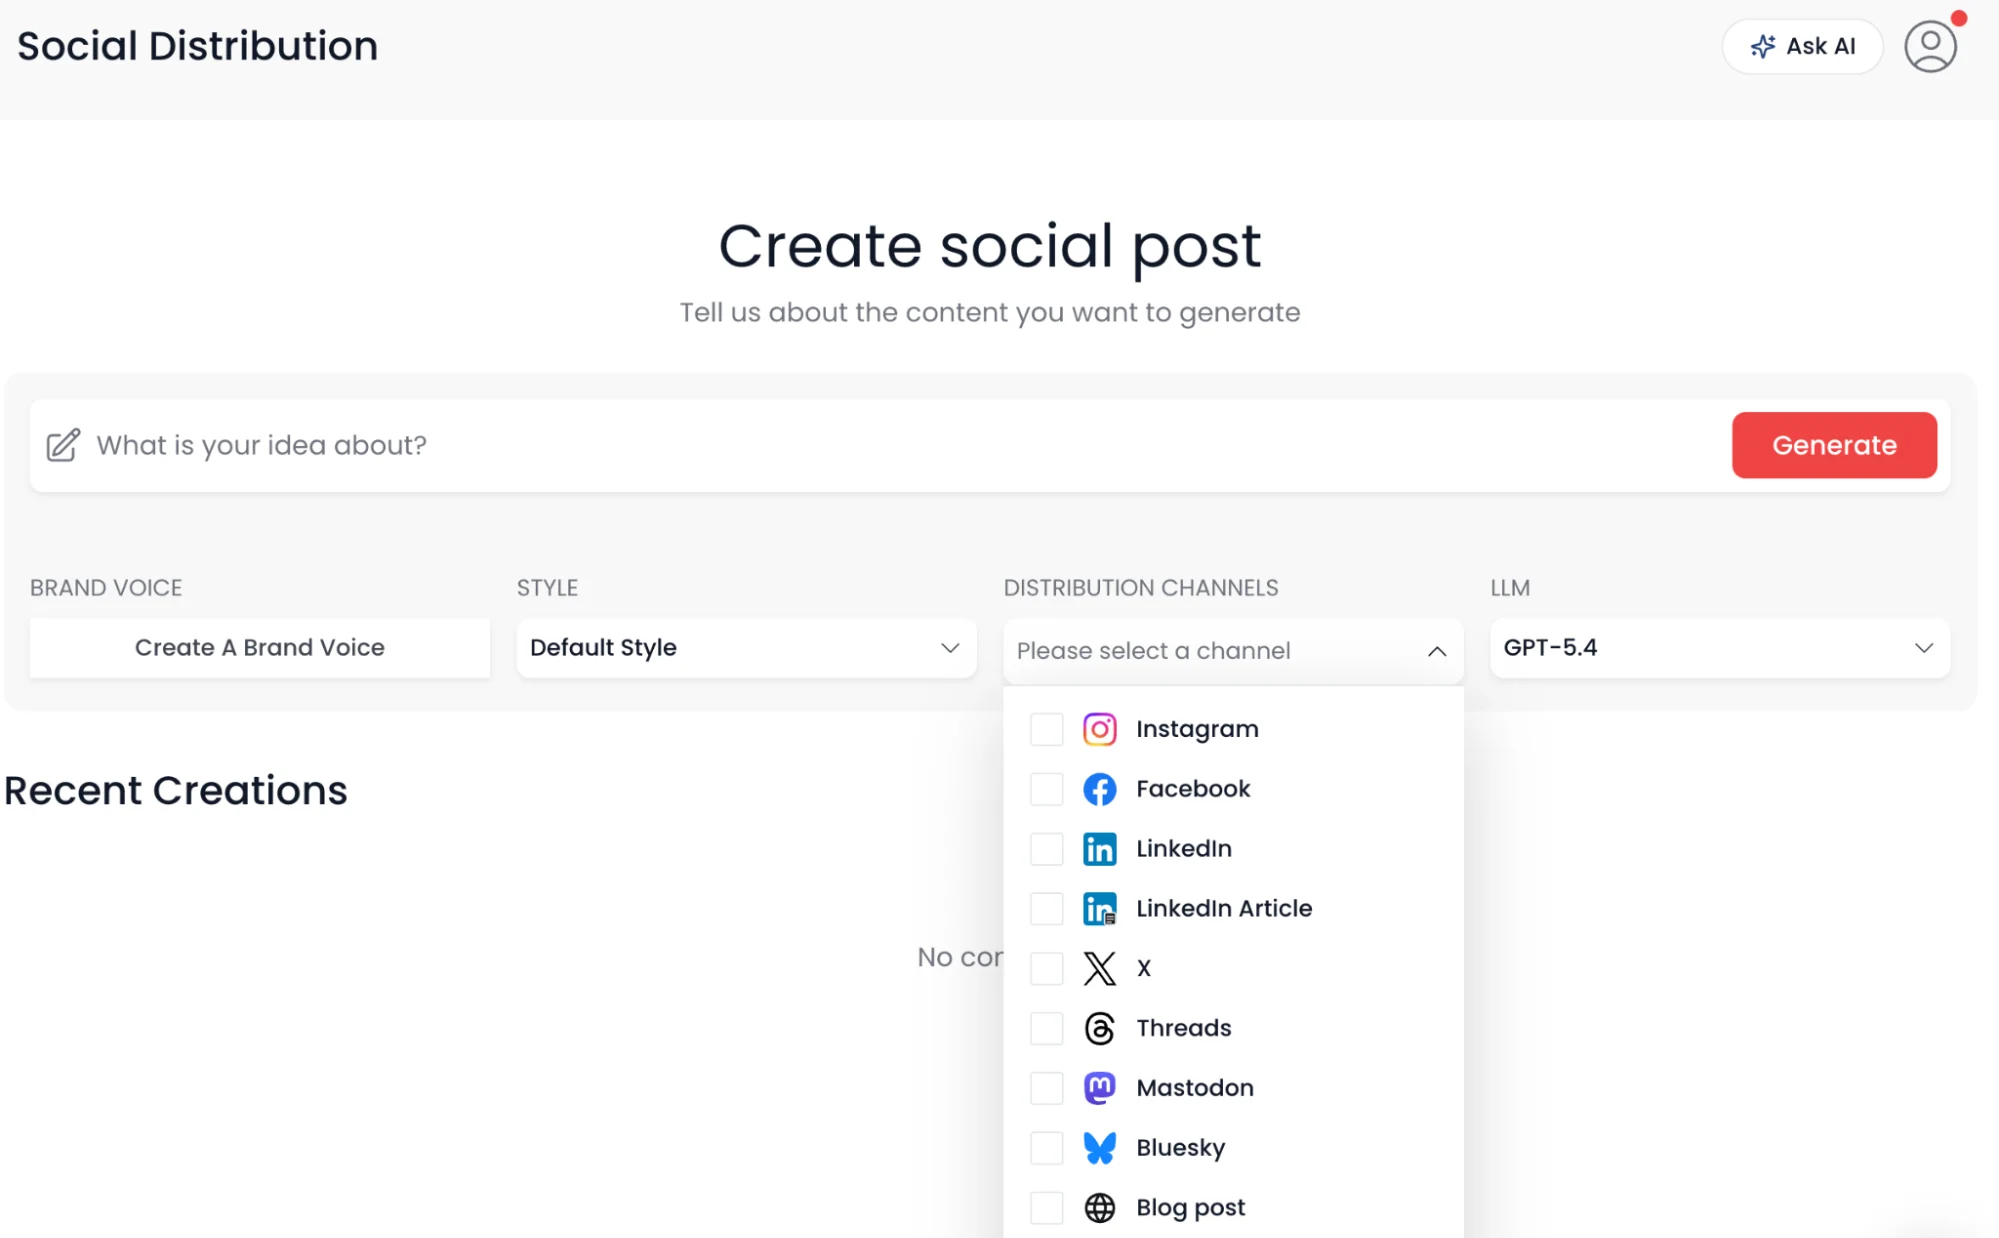Click the Threads logo icon
This screenshot has width=1999, height=1238.
[1099, 1028]
